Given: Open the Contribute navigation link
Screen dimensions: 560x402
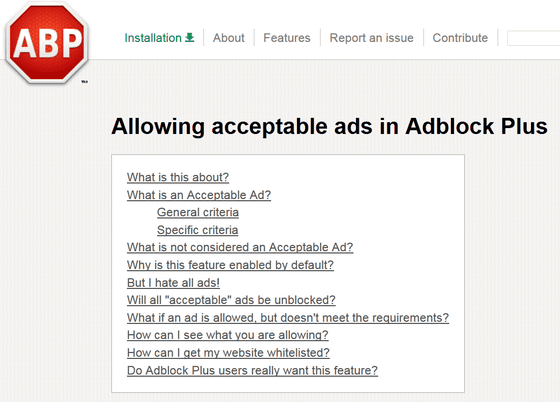Looking at the screenshot, I should pyautogui.click(x=460, y=38).
